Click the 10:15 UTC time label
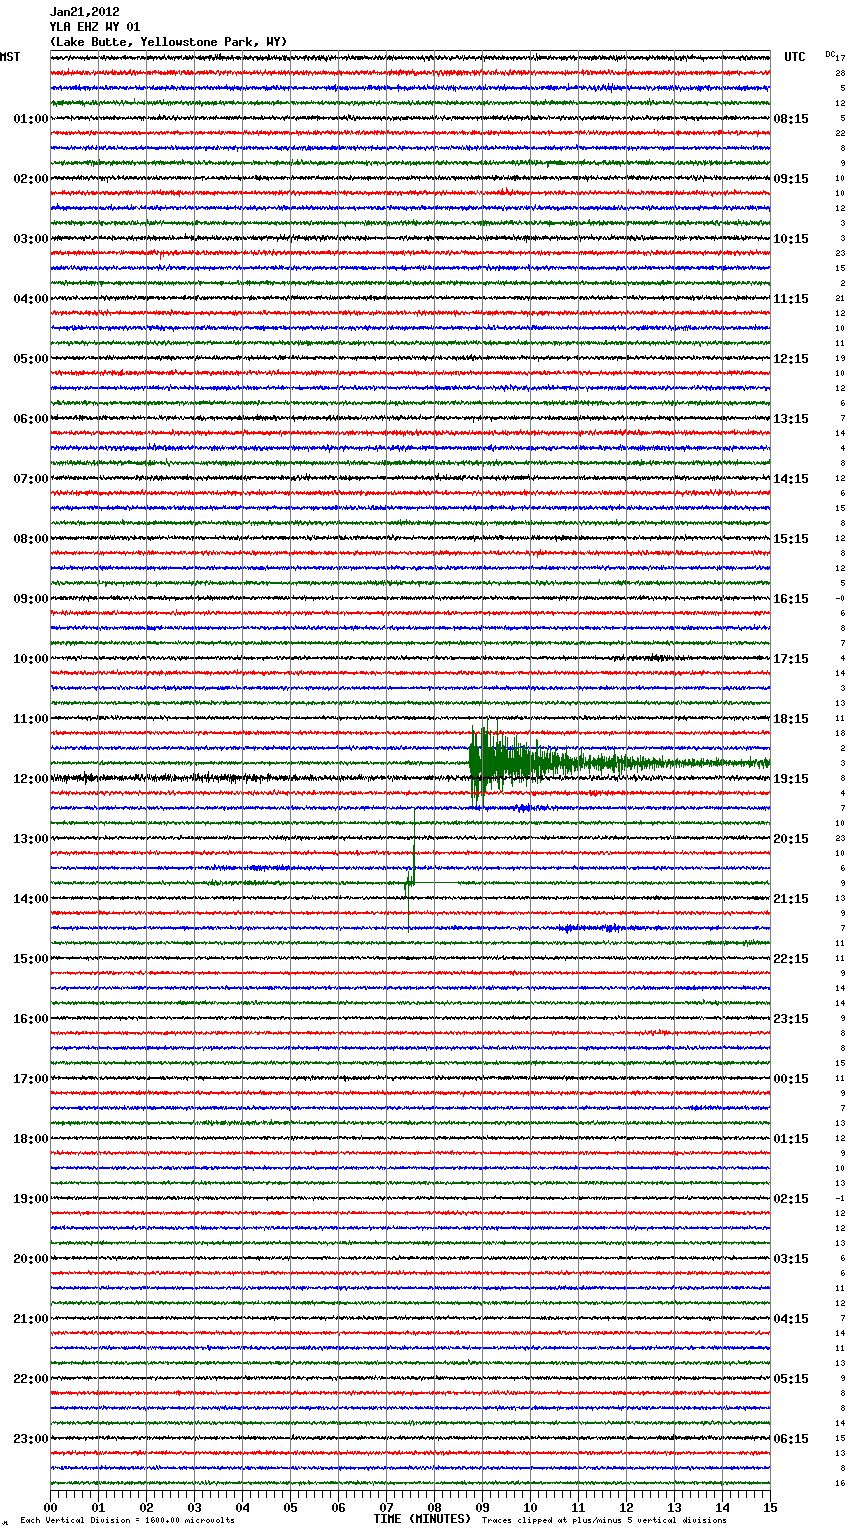 click(791, 239)
